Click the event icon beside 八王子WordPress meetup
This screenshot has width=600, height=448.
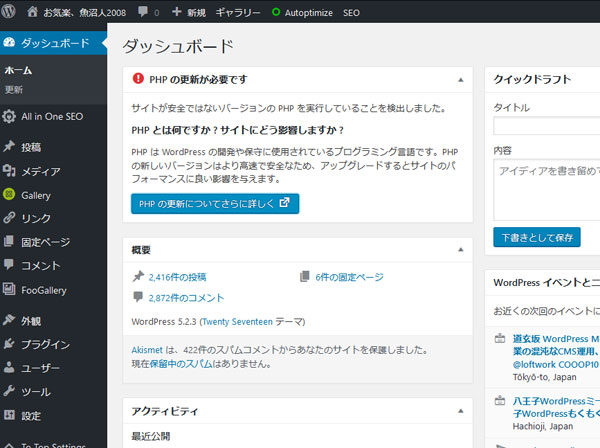(500, 401)
